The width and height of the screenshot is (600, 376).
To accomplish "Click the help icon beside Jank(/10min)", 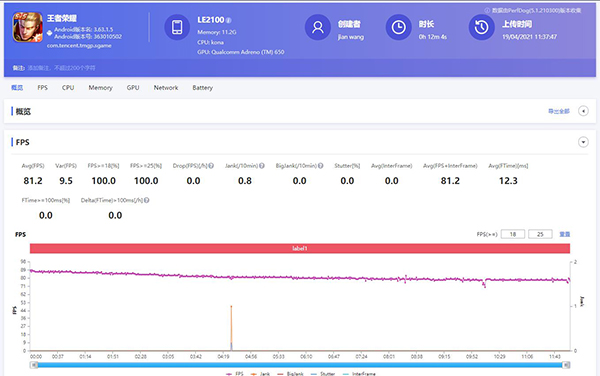I will tap(262, 166).
